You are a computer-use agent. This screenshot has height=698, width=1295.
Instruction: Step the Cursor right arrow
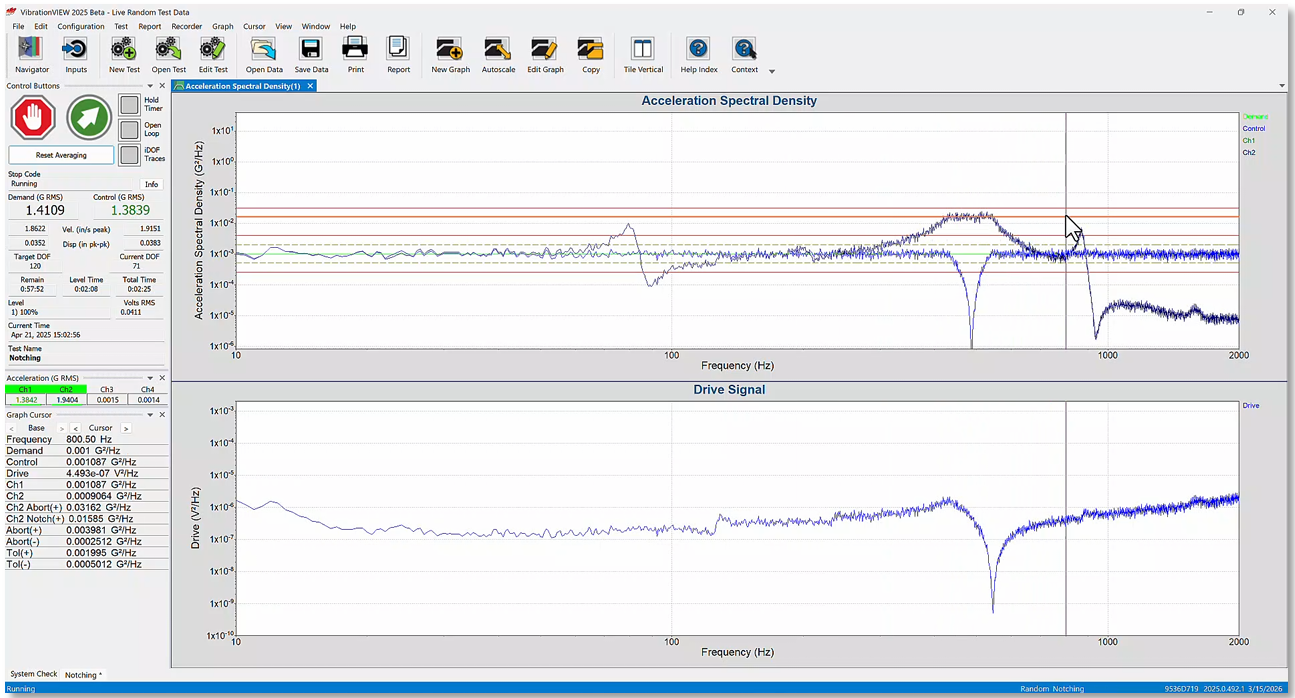click(126, 428)
